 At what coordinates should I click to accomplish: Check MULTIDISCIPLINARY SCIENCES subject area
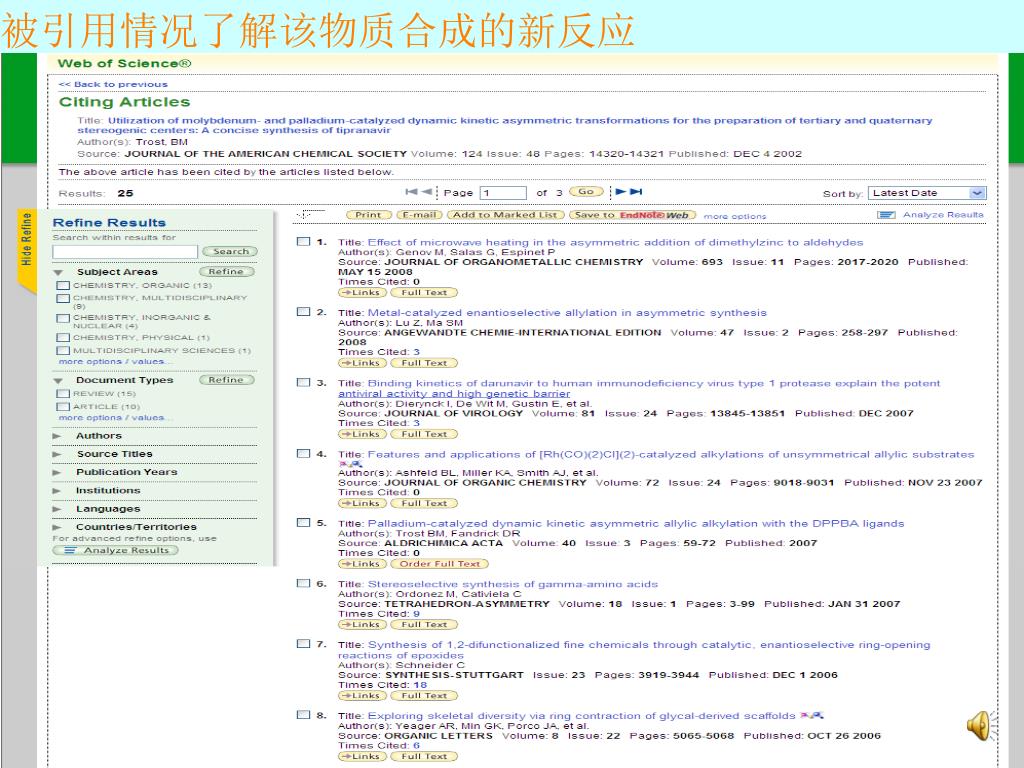coord(63,351)
